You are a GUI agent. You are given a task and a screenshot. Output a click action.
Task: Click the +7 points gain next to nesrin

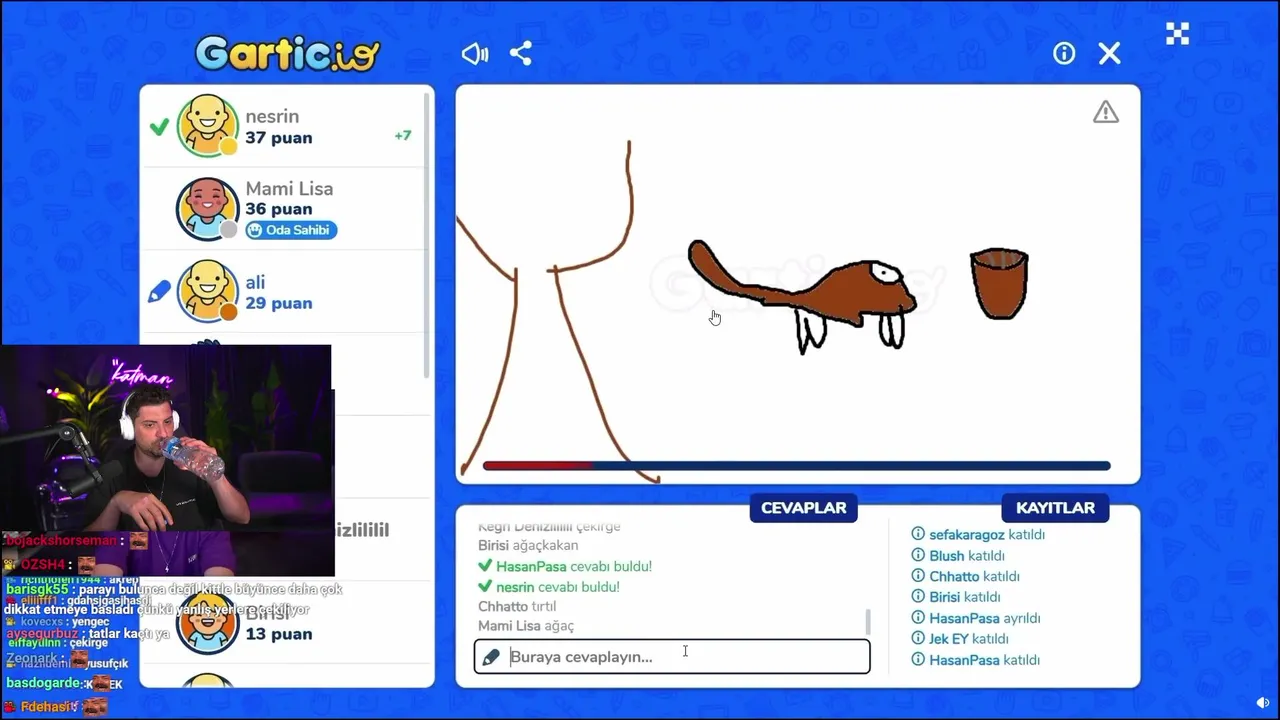click(x=402, y=135)
